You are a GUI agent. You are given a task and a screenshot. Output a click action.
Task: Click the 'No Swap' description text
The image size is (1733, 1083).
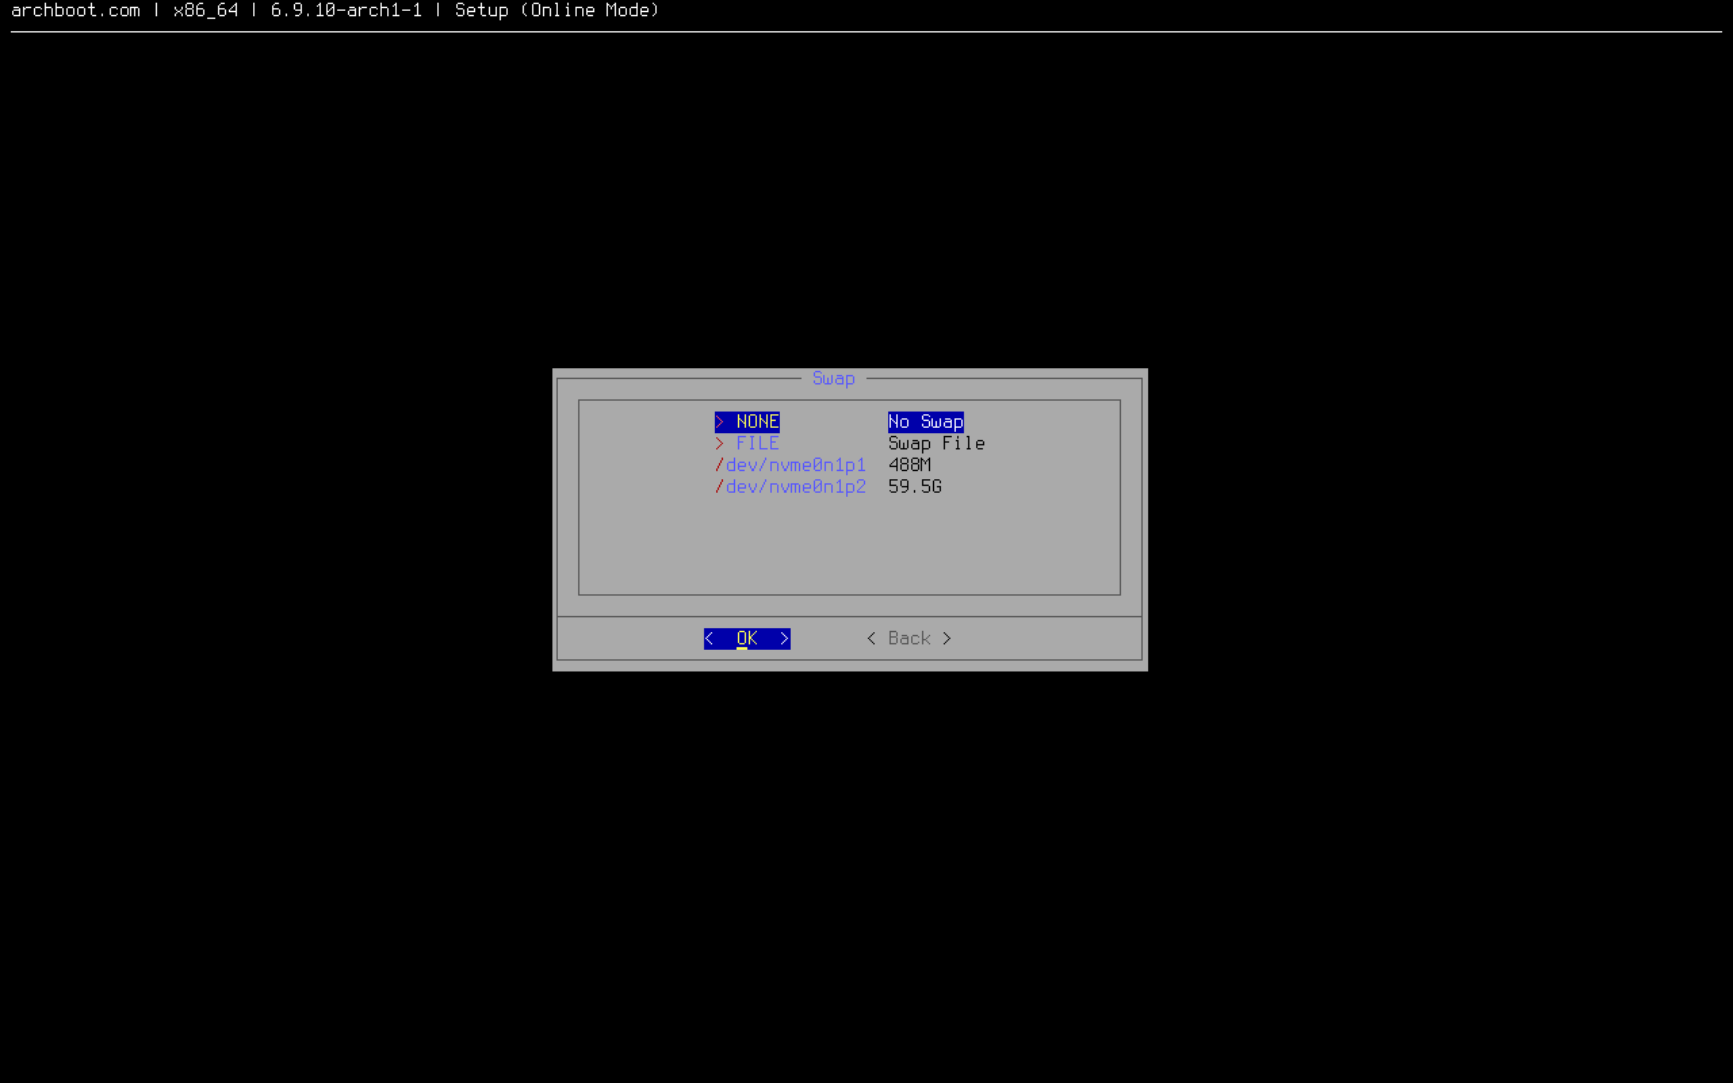point(926,422)
